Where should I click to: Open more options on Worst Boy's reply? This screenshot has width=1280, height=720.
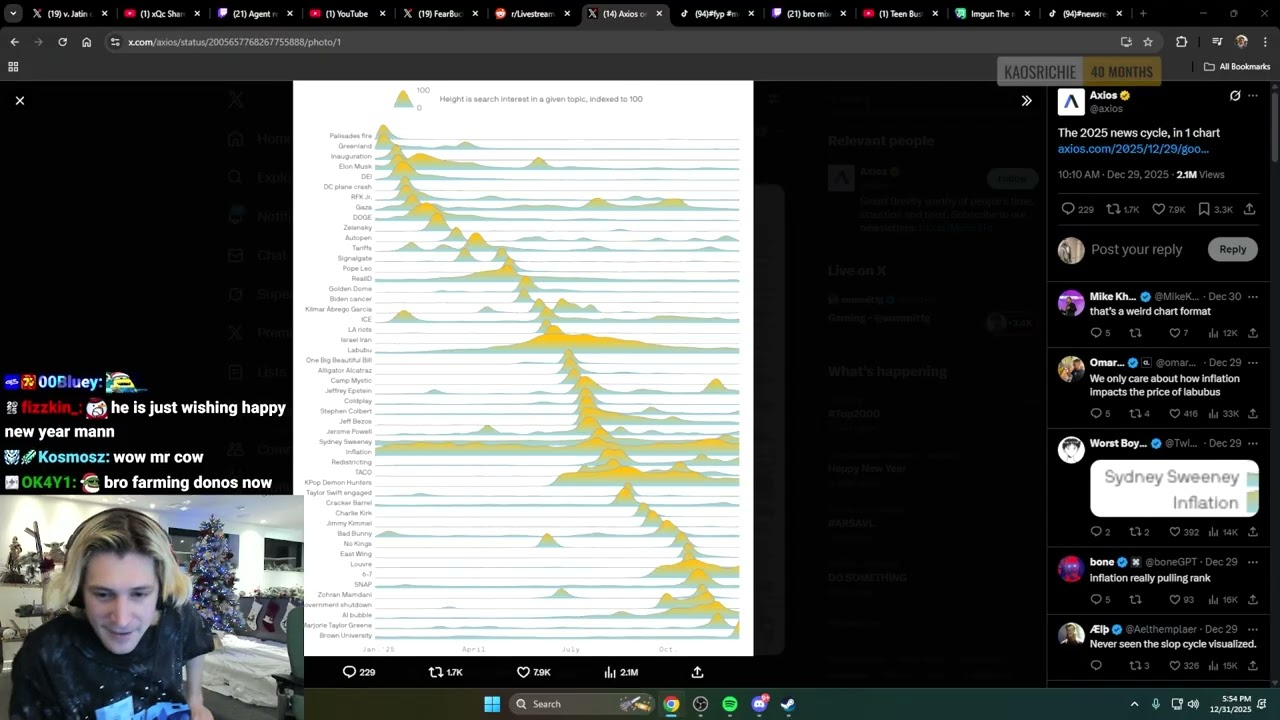pyautogui.click(x=1253, y=443)
